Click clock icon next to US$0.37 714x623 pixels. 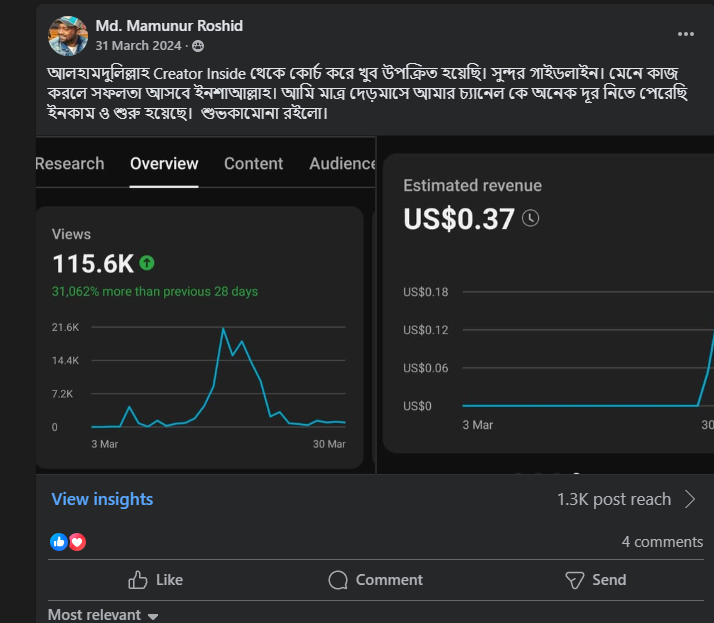(531, 218)
